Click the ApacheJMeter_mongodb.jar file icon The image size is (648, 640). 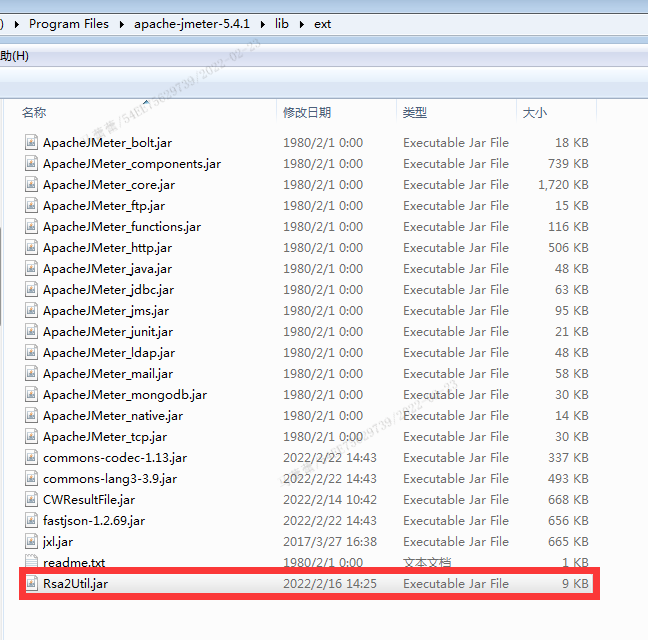pos(31,395)
